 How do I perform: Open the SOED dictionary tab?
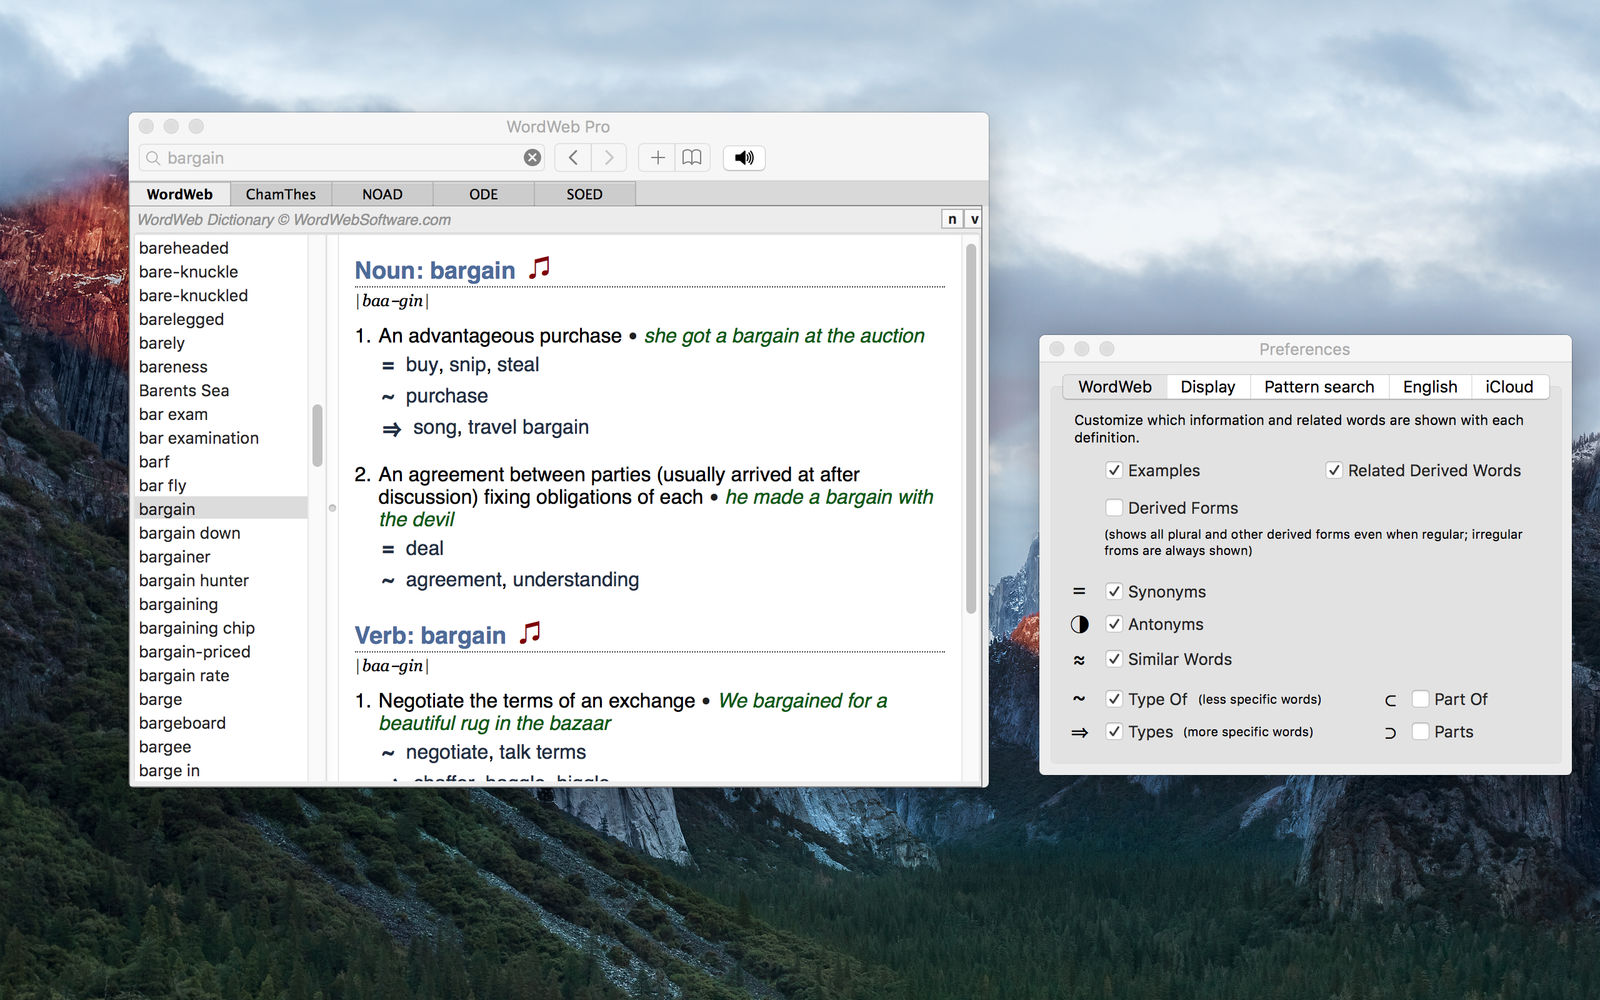pyautogui.click(x=584, y=194)
